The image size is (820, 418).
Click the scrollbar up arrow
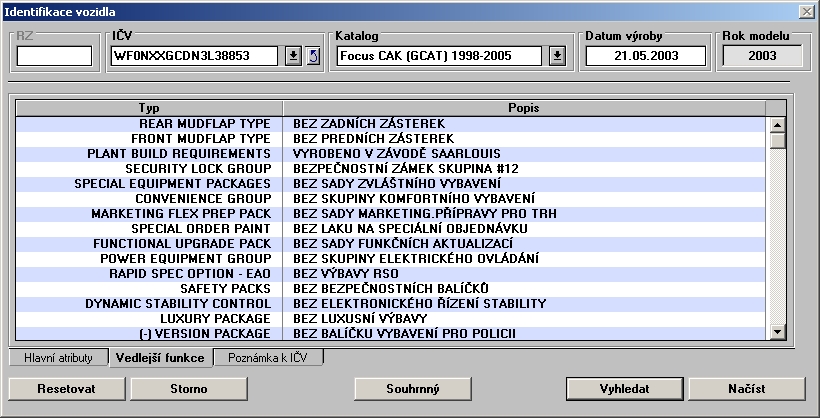pyautogui.click(x=777, y=124)
